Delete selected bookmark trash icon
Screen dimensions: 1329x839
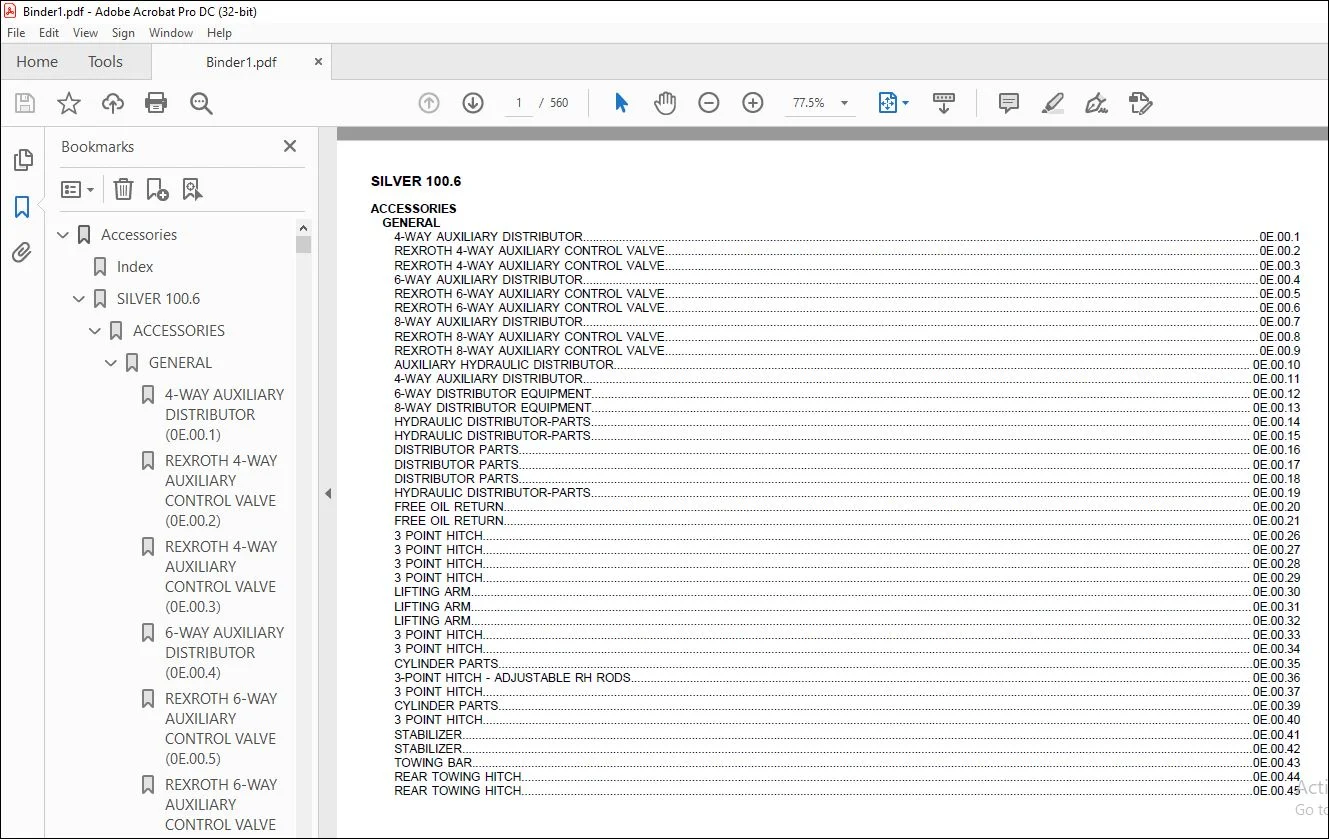point(123,189)
